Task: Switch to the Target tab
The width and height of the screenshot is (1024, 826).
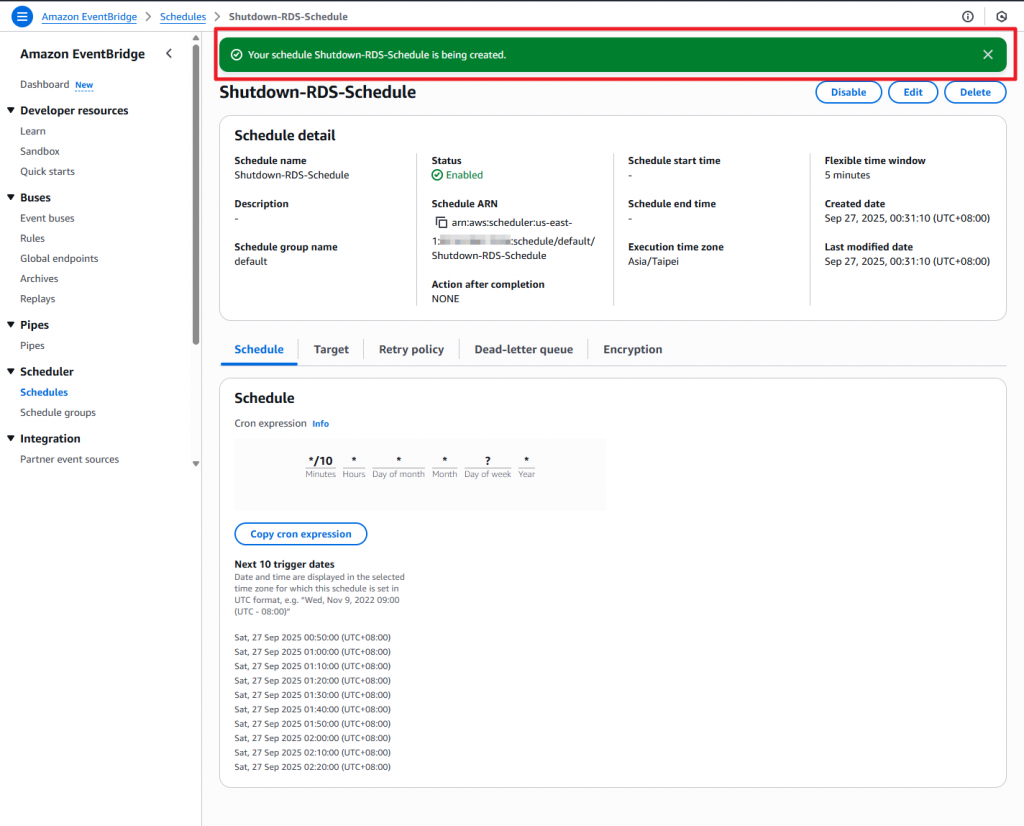Action: coord(331,349)
